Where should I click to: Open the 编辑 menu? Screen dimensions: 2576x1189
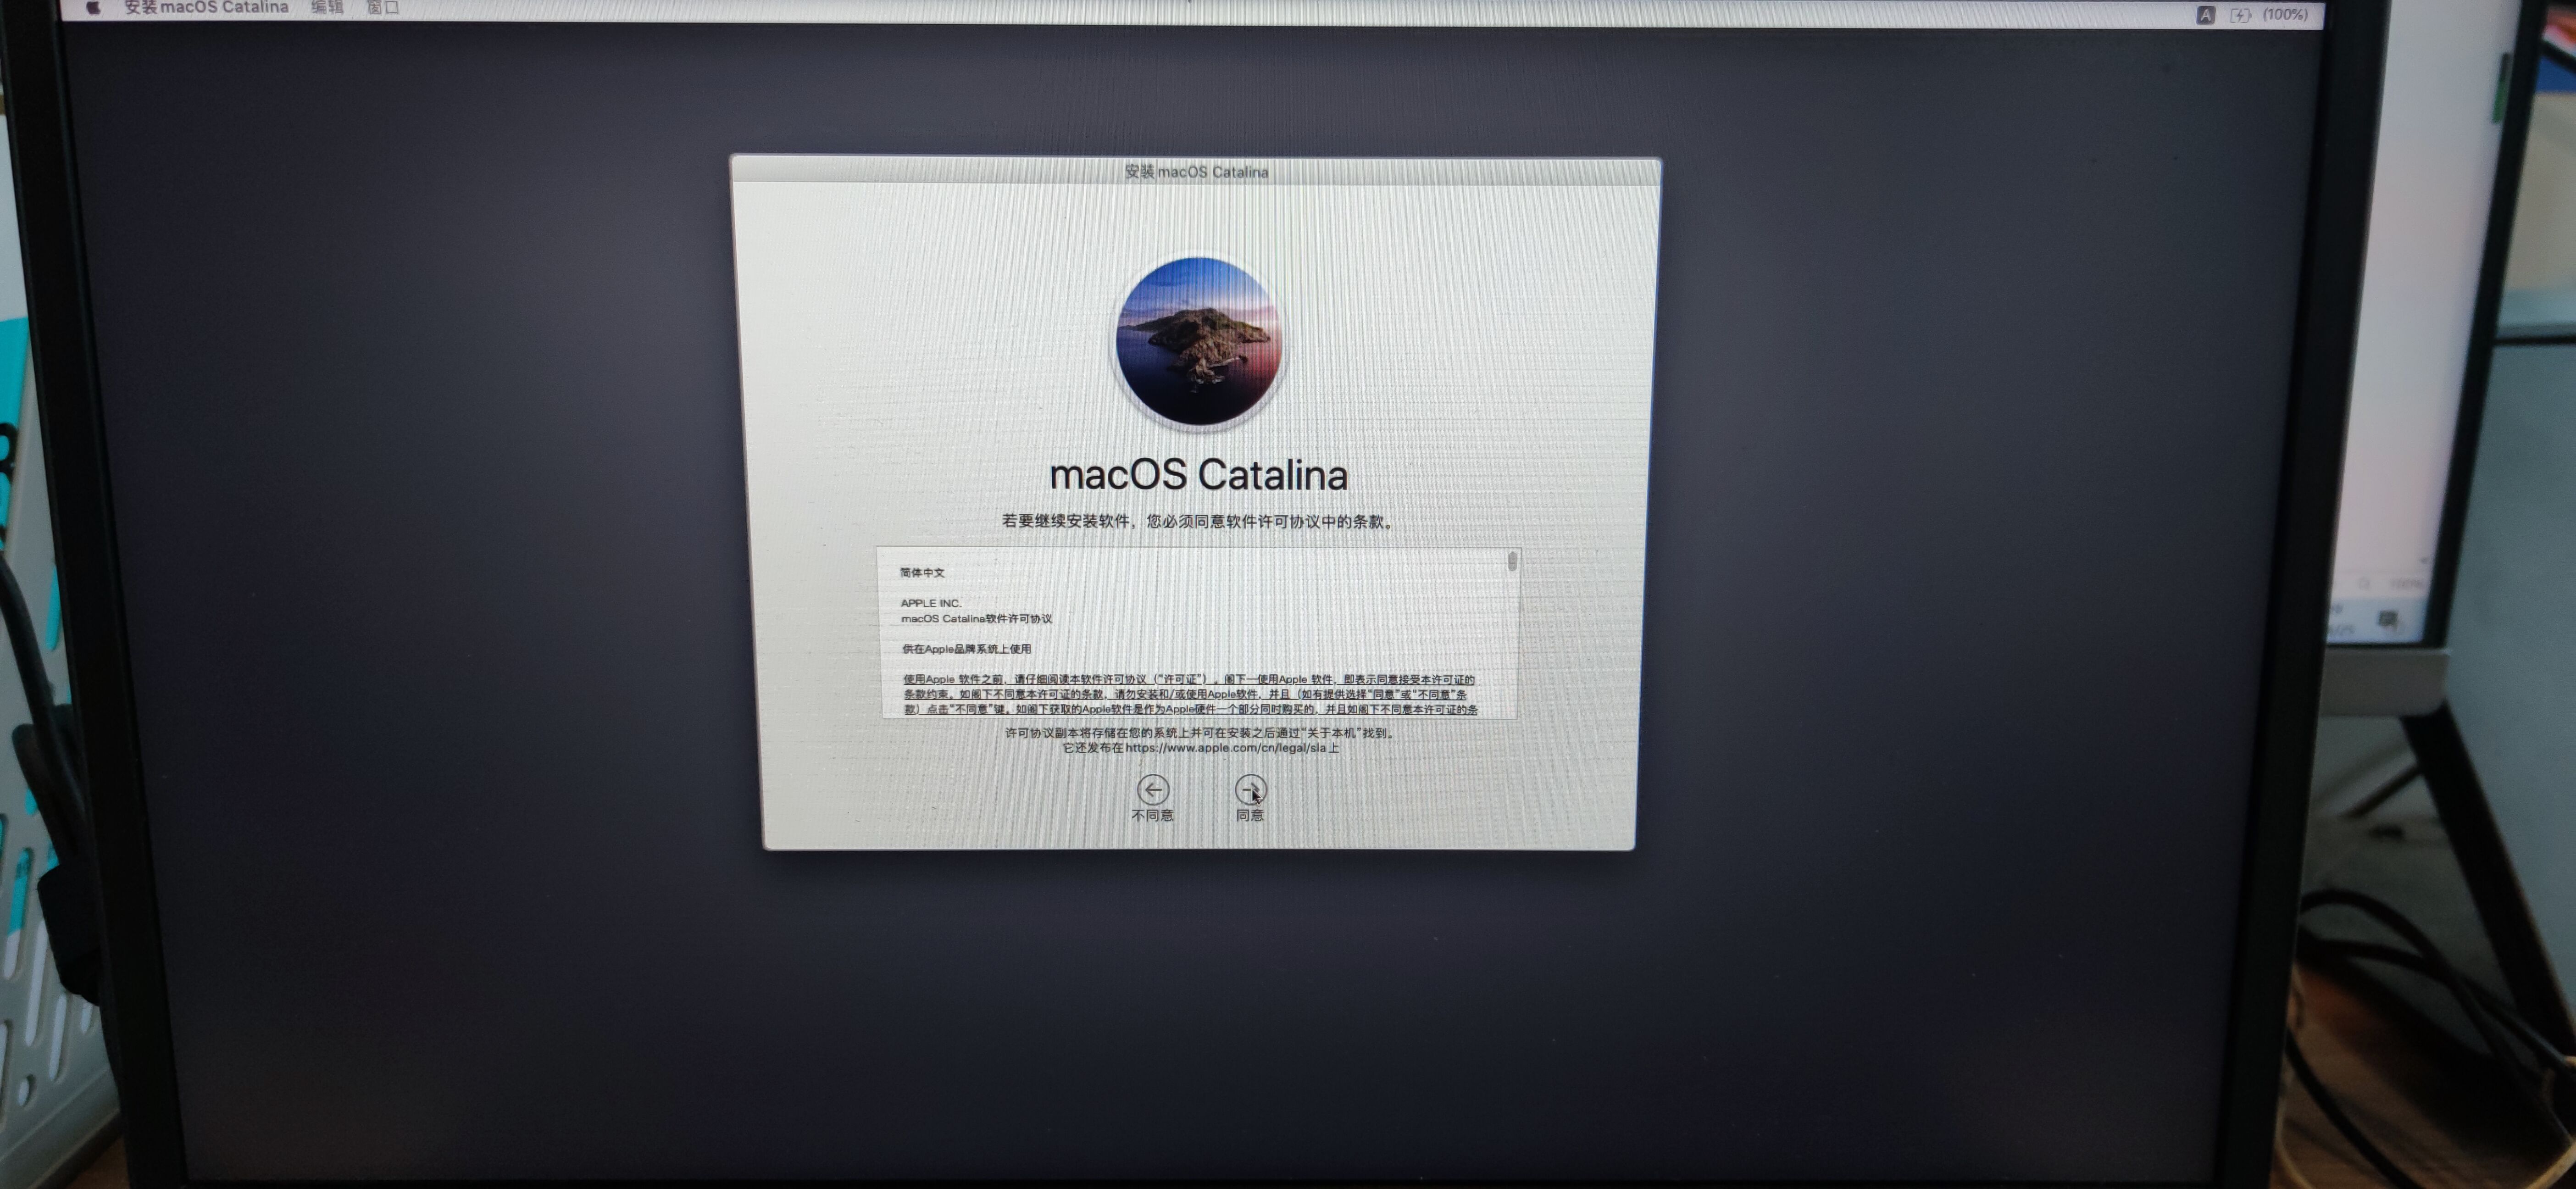point(327,7)
